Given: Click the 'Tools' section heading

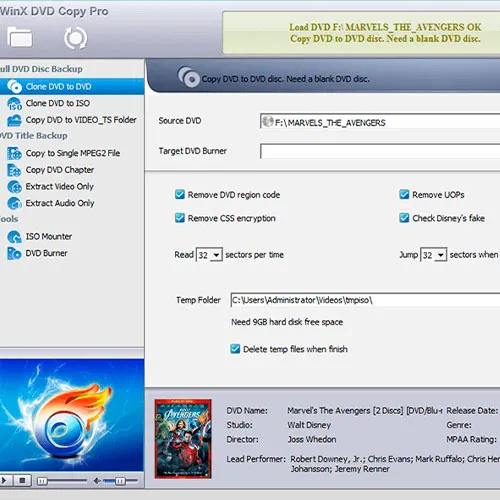Looking at the screenshot, I should coord(9,219).
